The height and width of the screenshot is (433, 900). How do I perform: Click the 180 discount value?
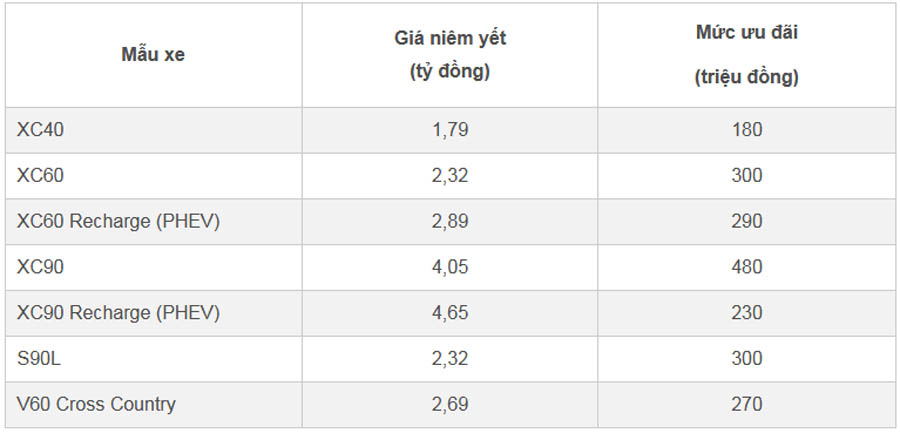tap(747, 130)
